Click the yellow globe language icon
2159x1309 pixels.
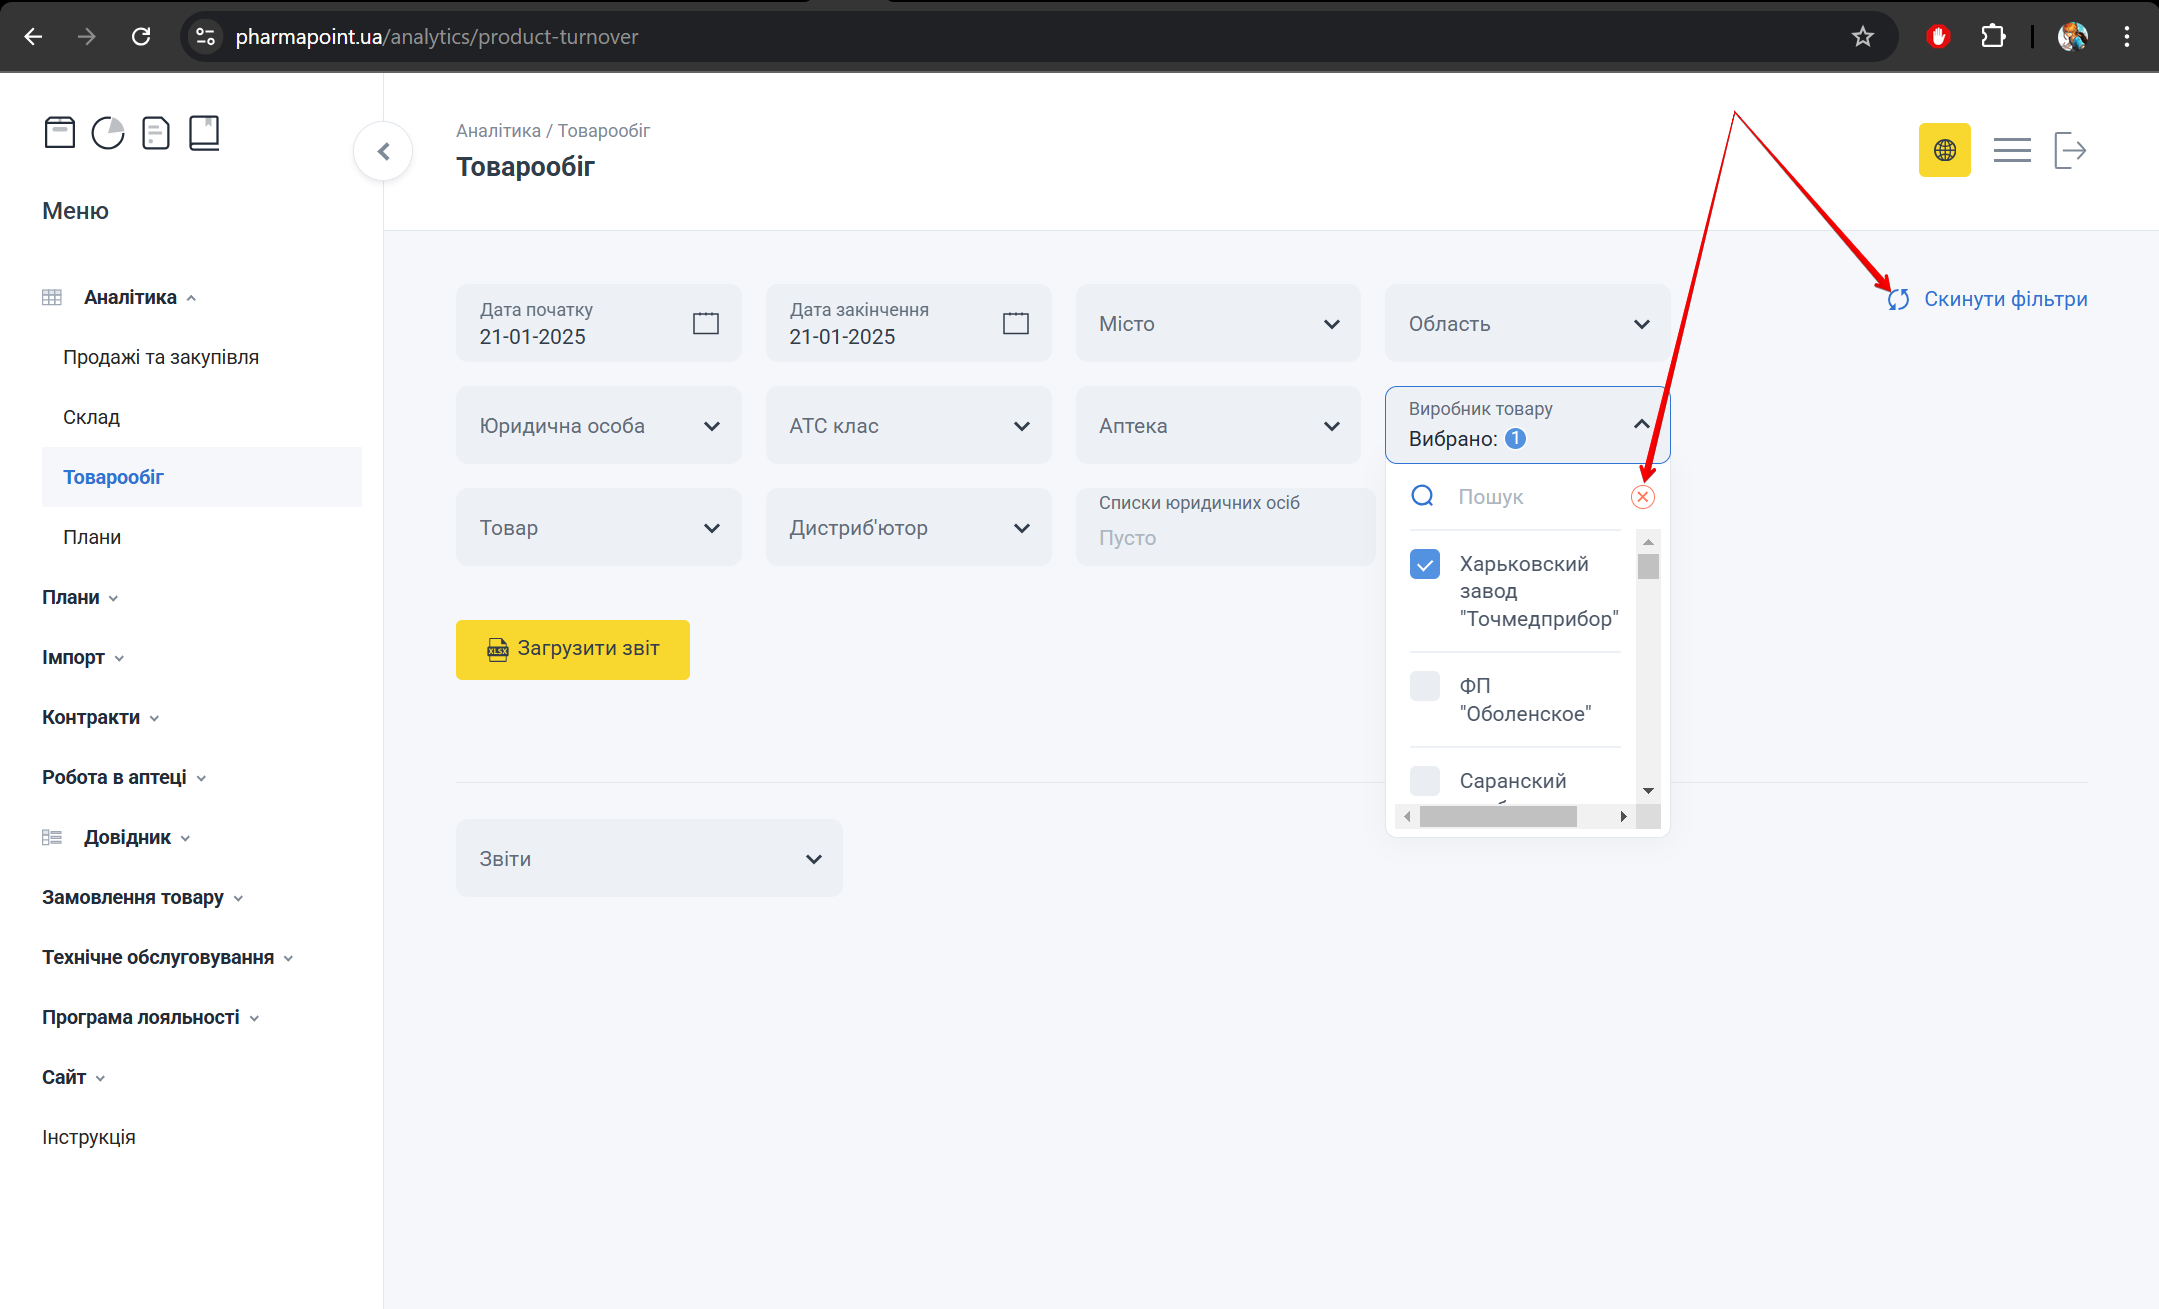[1944, 150]
